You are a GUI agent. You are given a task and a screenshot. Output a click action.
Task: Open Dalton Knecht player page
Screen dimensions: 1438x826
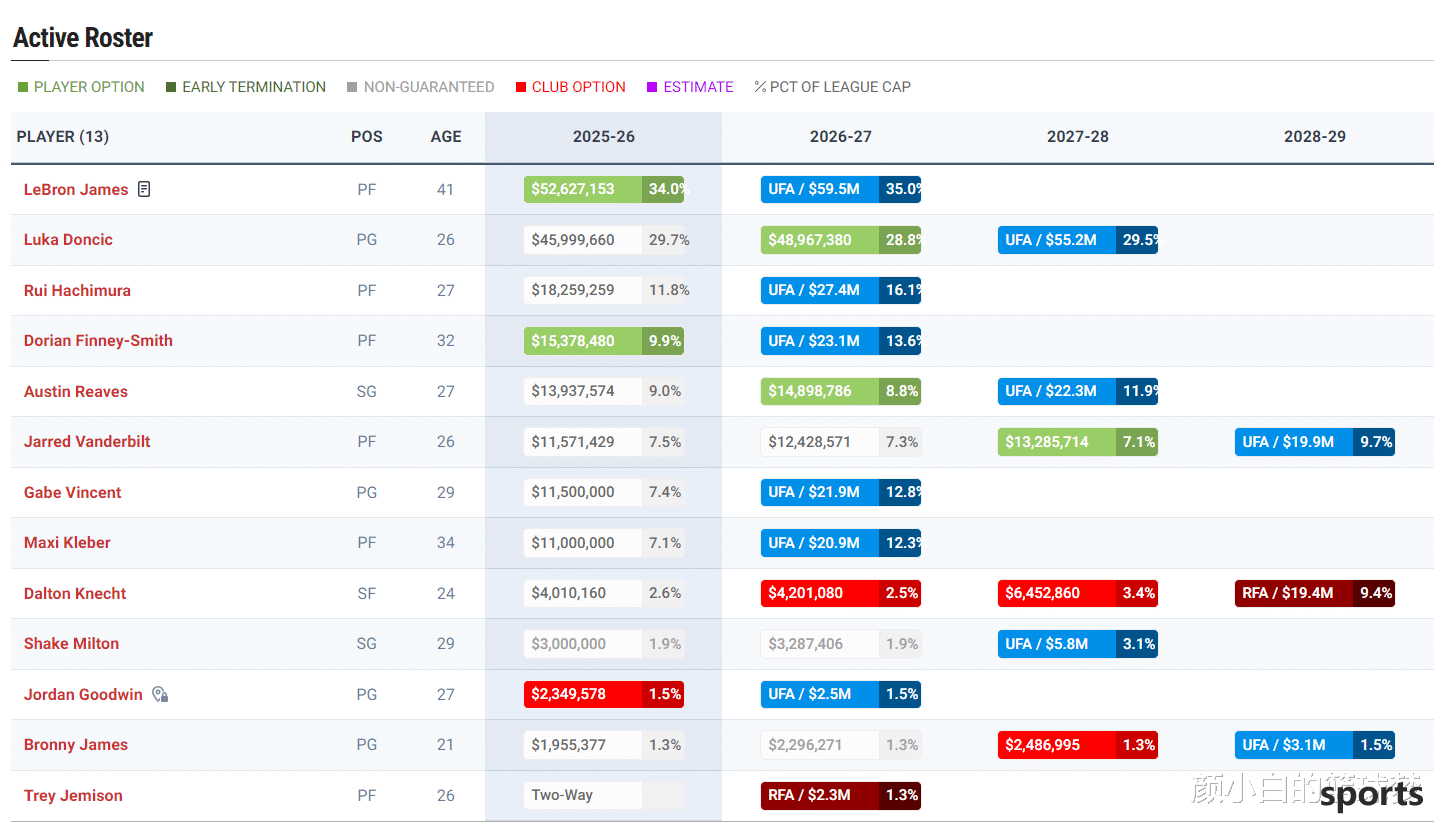[x=75, y=594]
